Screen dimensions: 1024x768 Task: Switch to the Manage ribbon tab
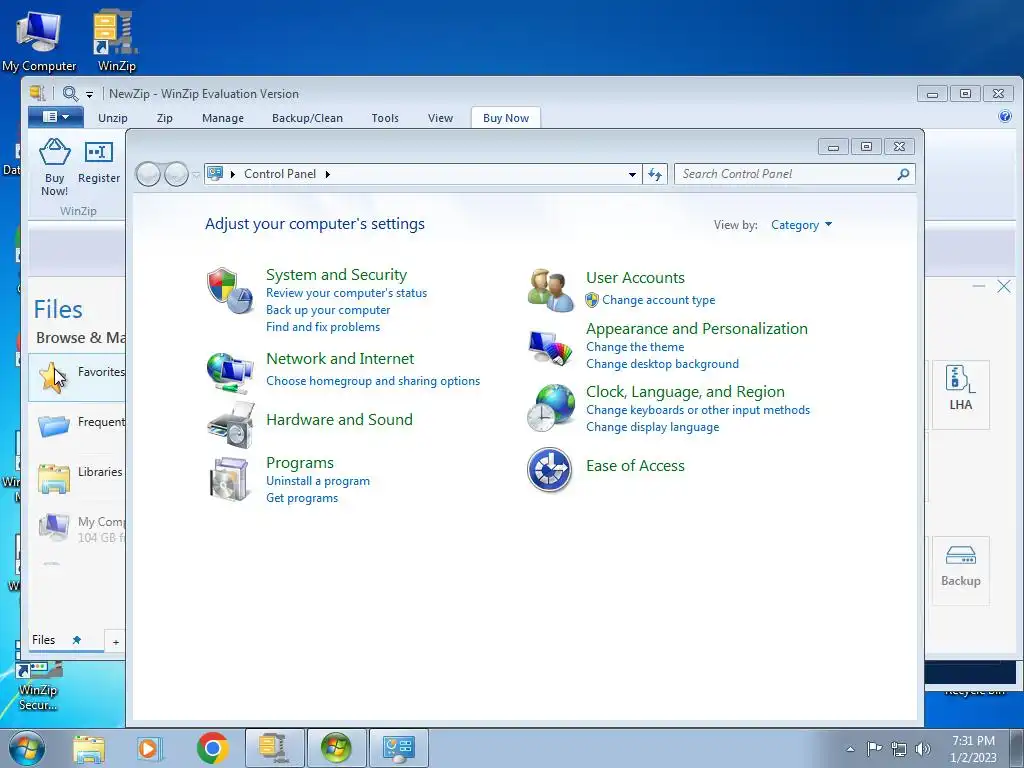[223, 118]
